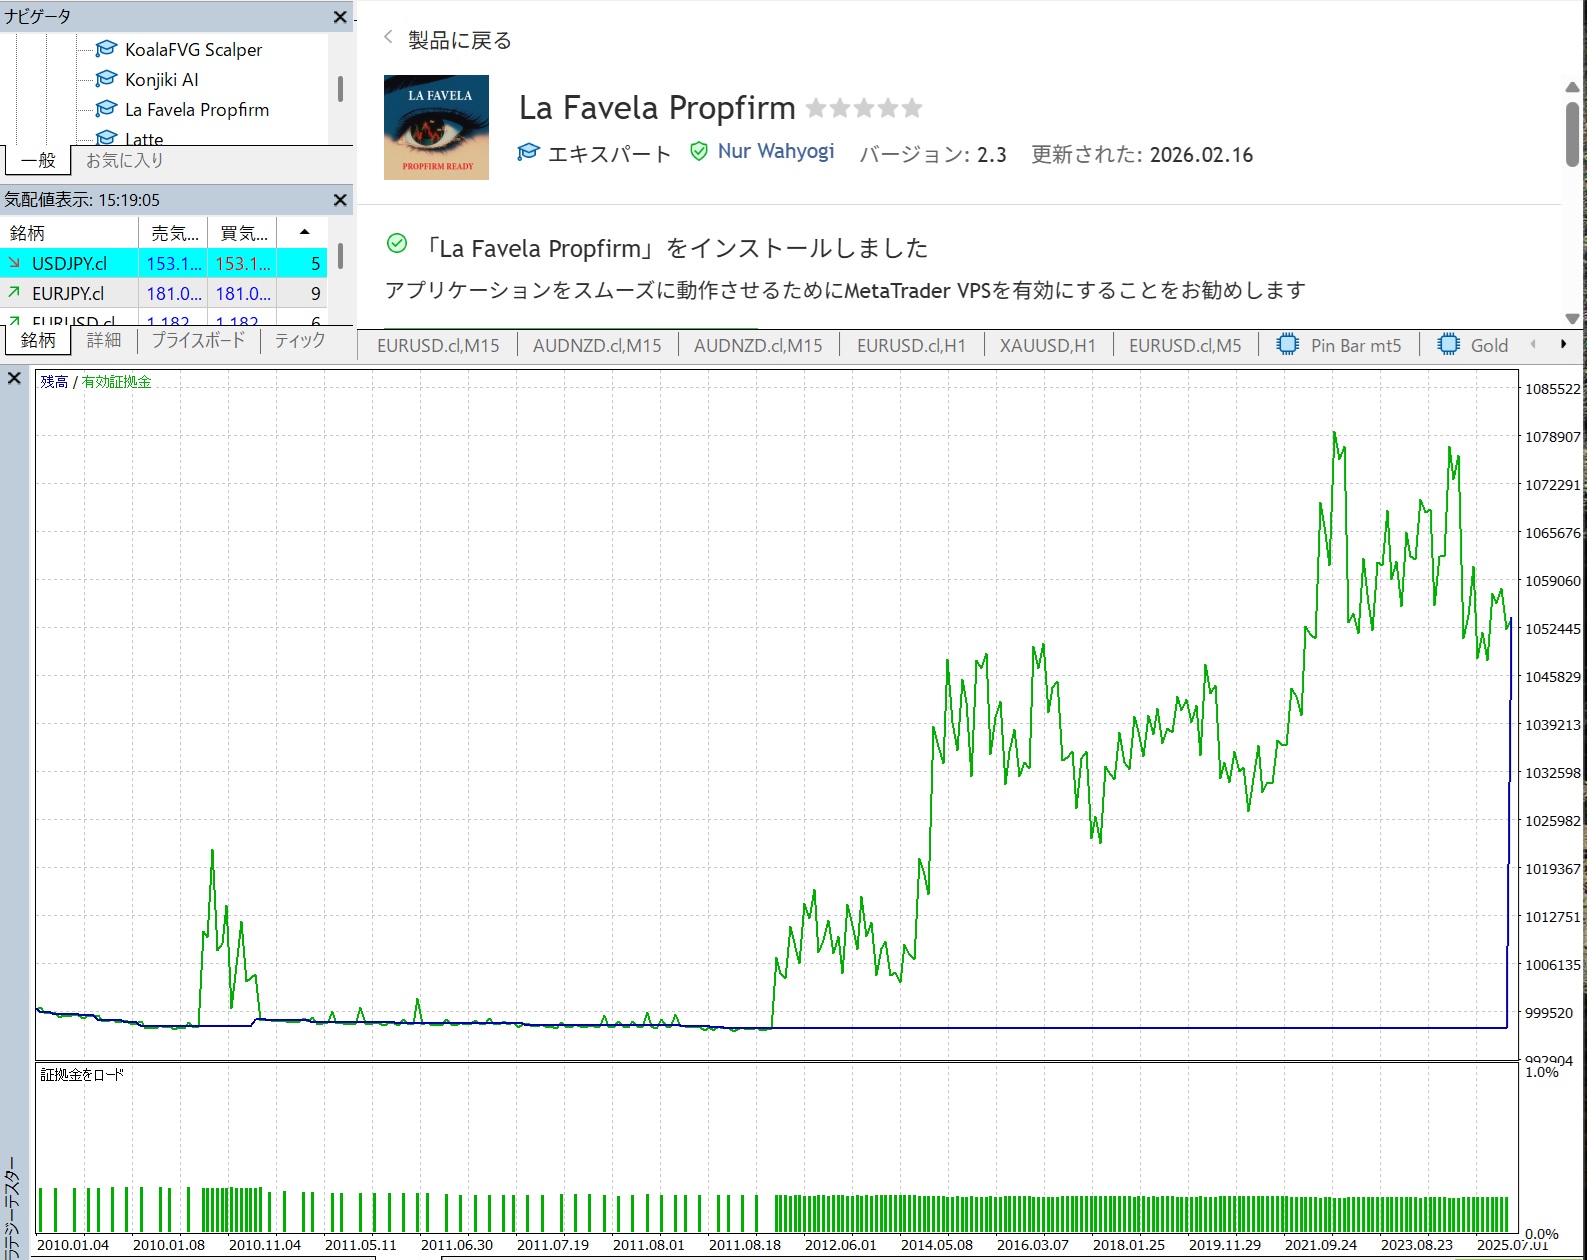Click the star rating of La Favela Propfirm
The image size is (1587, 1260).
(864, 108)
